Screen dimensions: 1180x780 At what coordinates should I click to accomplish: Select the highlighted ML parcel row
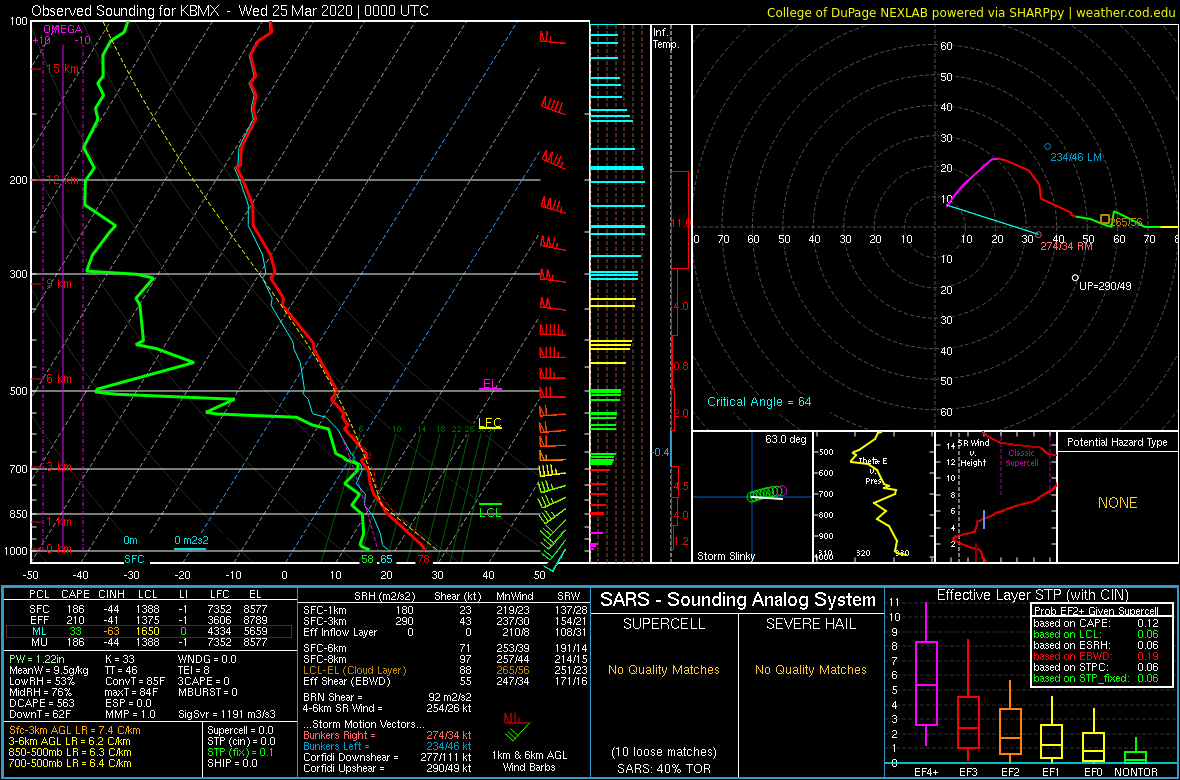coord(149,632)
